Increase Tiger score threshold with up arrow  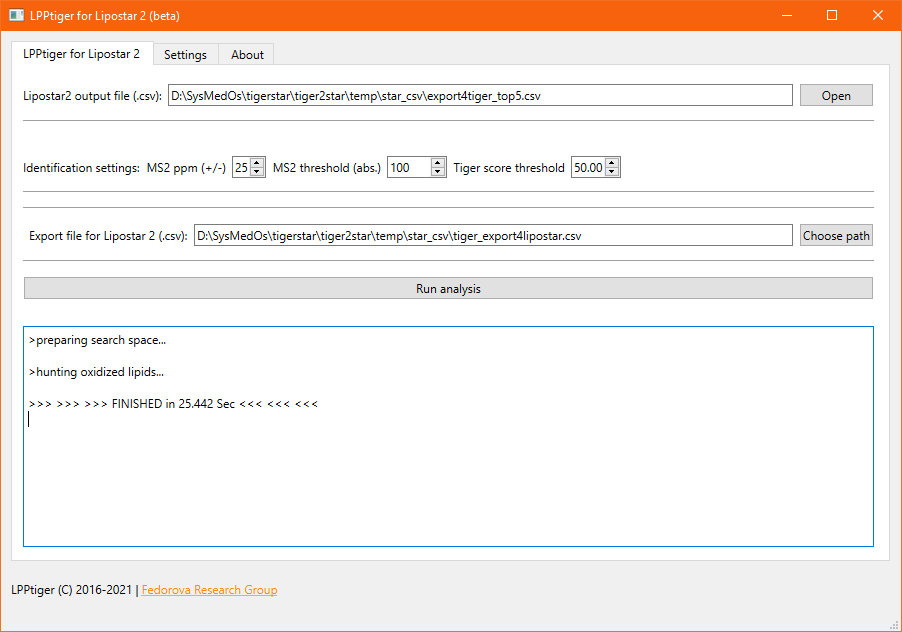pyautogui.click(x=612, y=162)
